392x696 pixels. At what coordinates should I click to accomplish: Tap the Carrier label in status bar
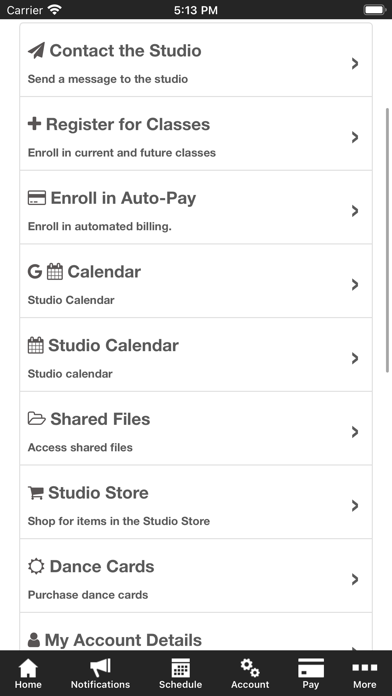[x=25, y=10]
